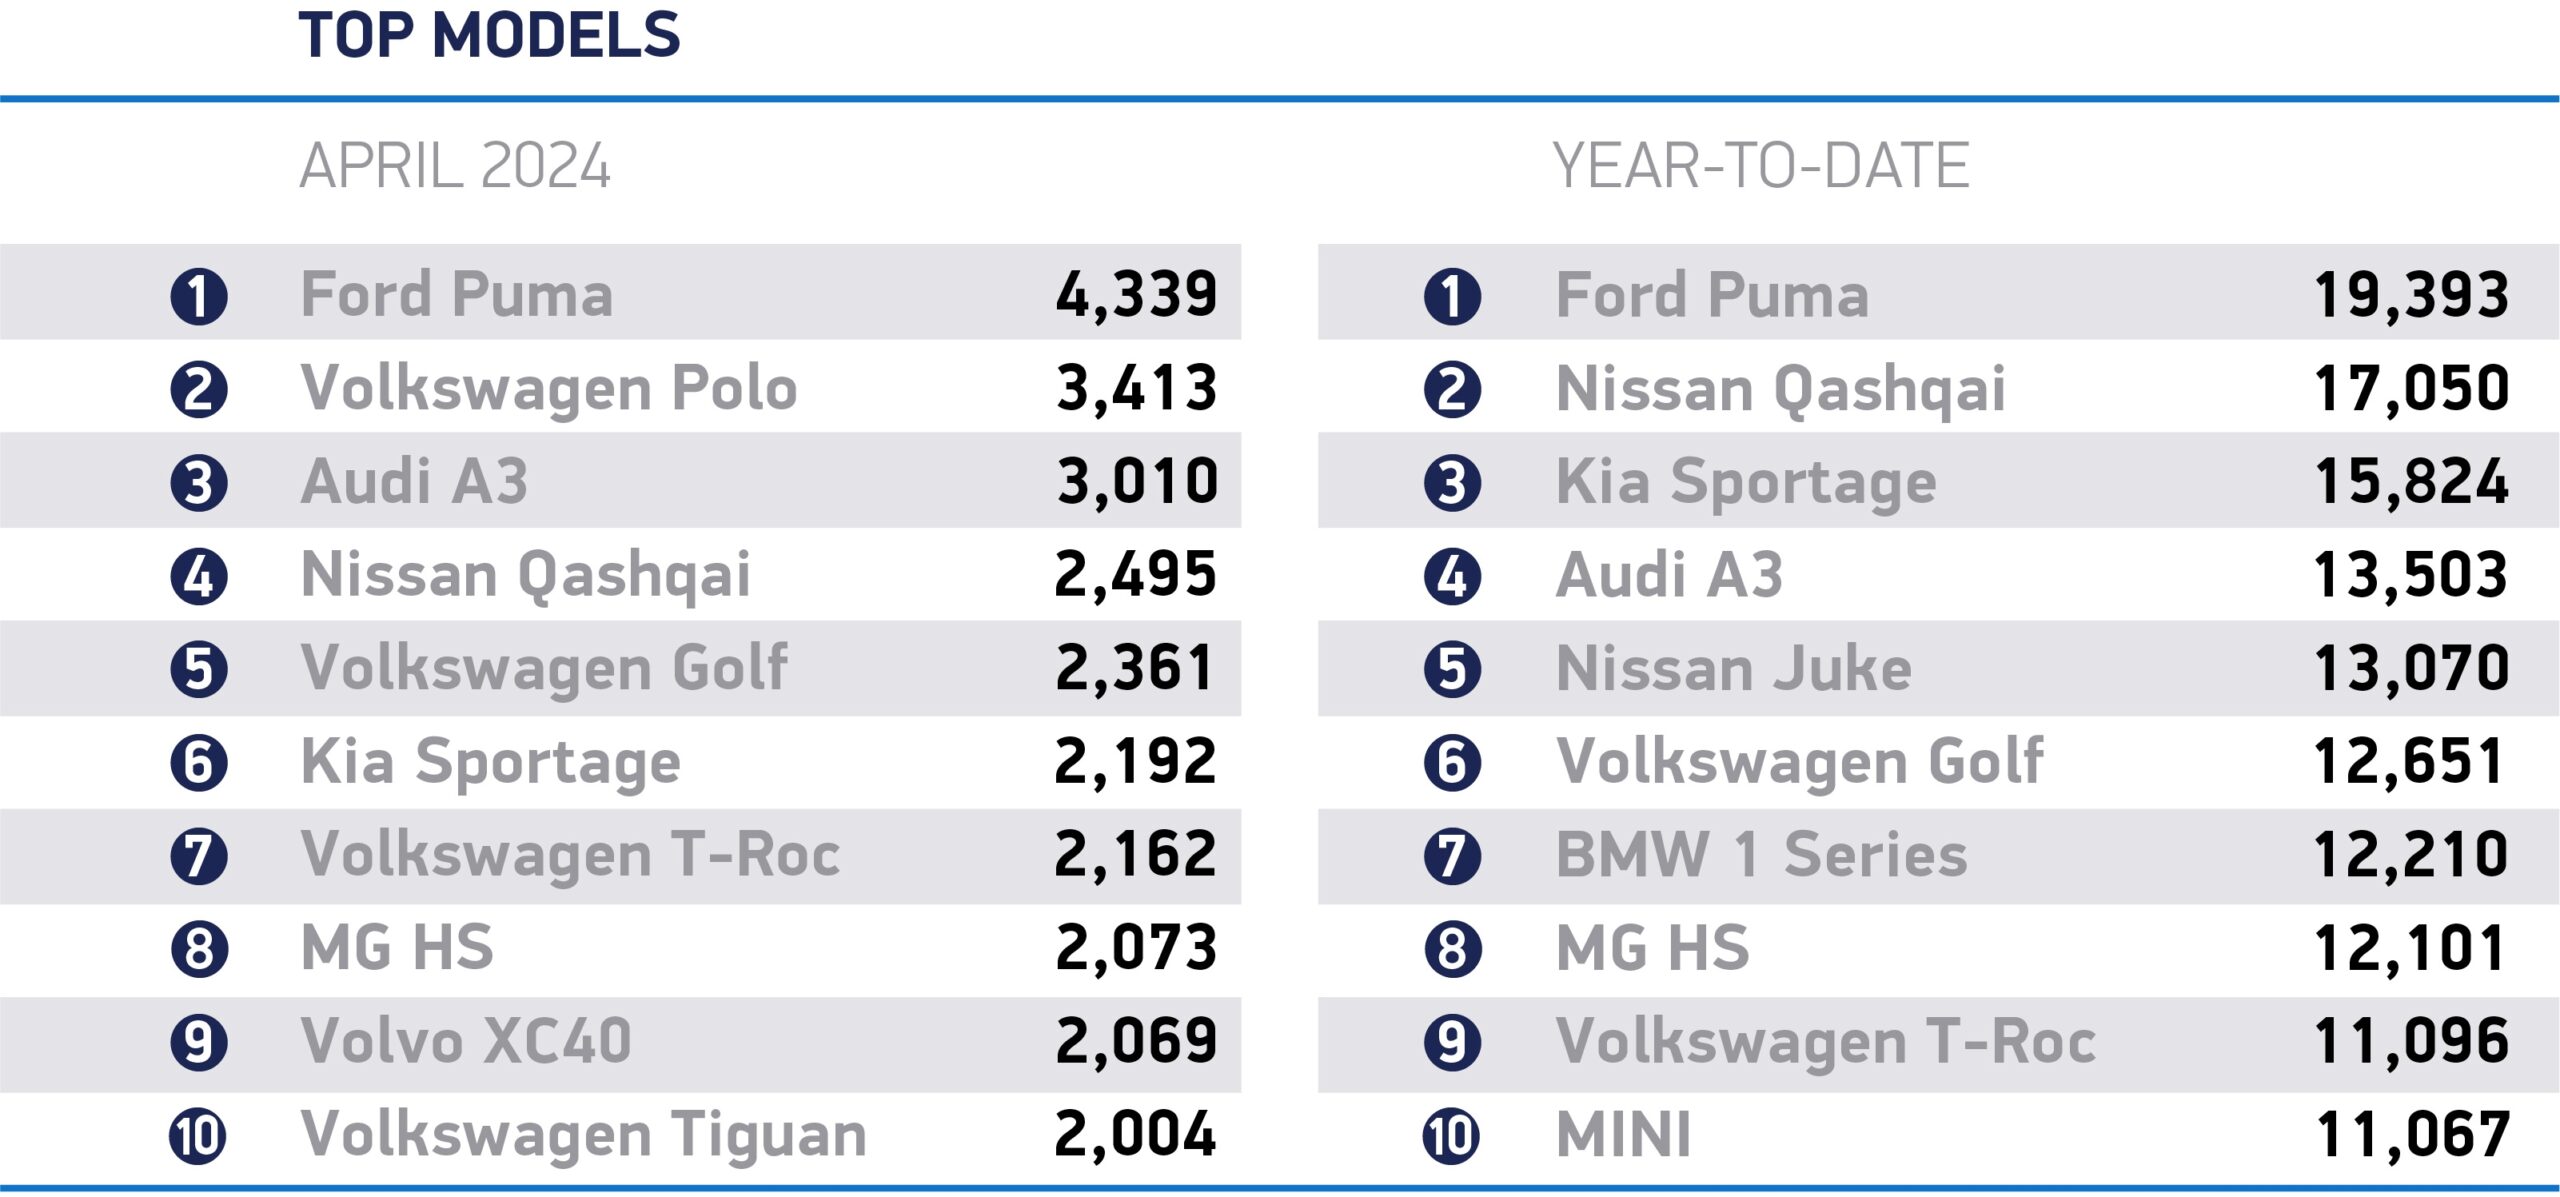The height and width of the screenshot is (1197, 2560).
Task: Select the APRIL 2024 column header
Action: [455, 166]
